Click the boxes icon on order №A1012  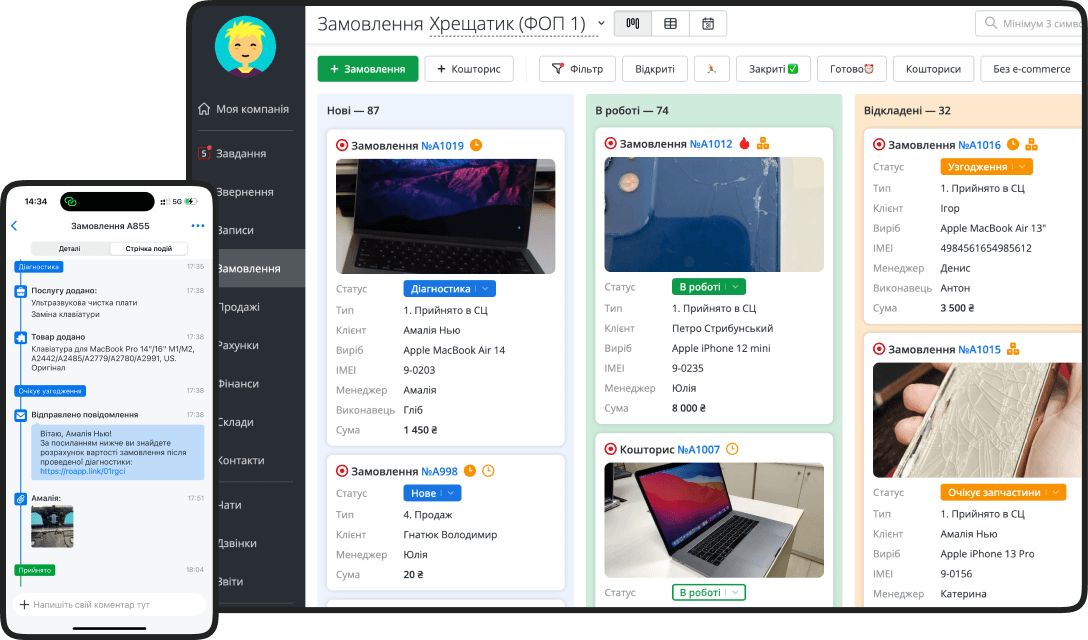pyautogui.click(x=763, y=143)
